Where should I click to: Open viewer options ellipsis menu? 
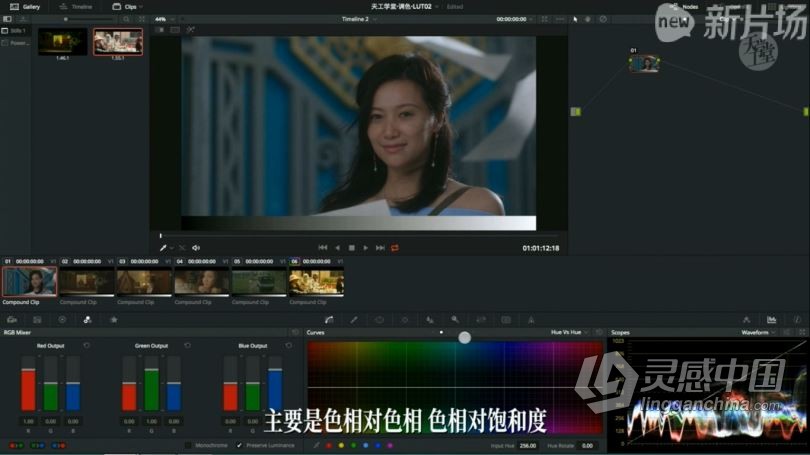[560, 19]
